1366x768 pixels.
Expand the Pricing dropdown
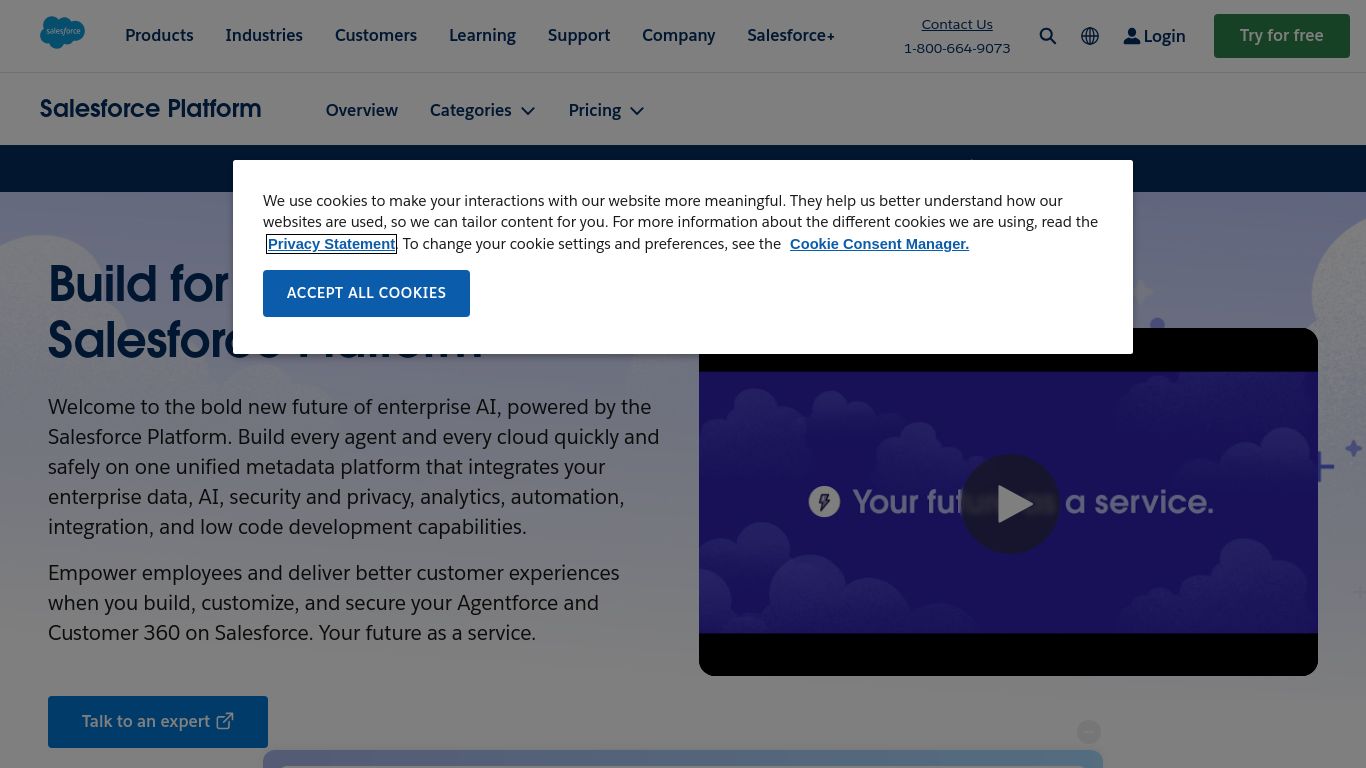(x=606, y=110)
